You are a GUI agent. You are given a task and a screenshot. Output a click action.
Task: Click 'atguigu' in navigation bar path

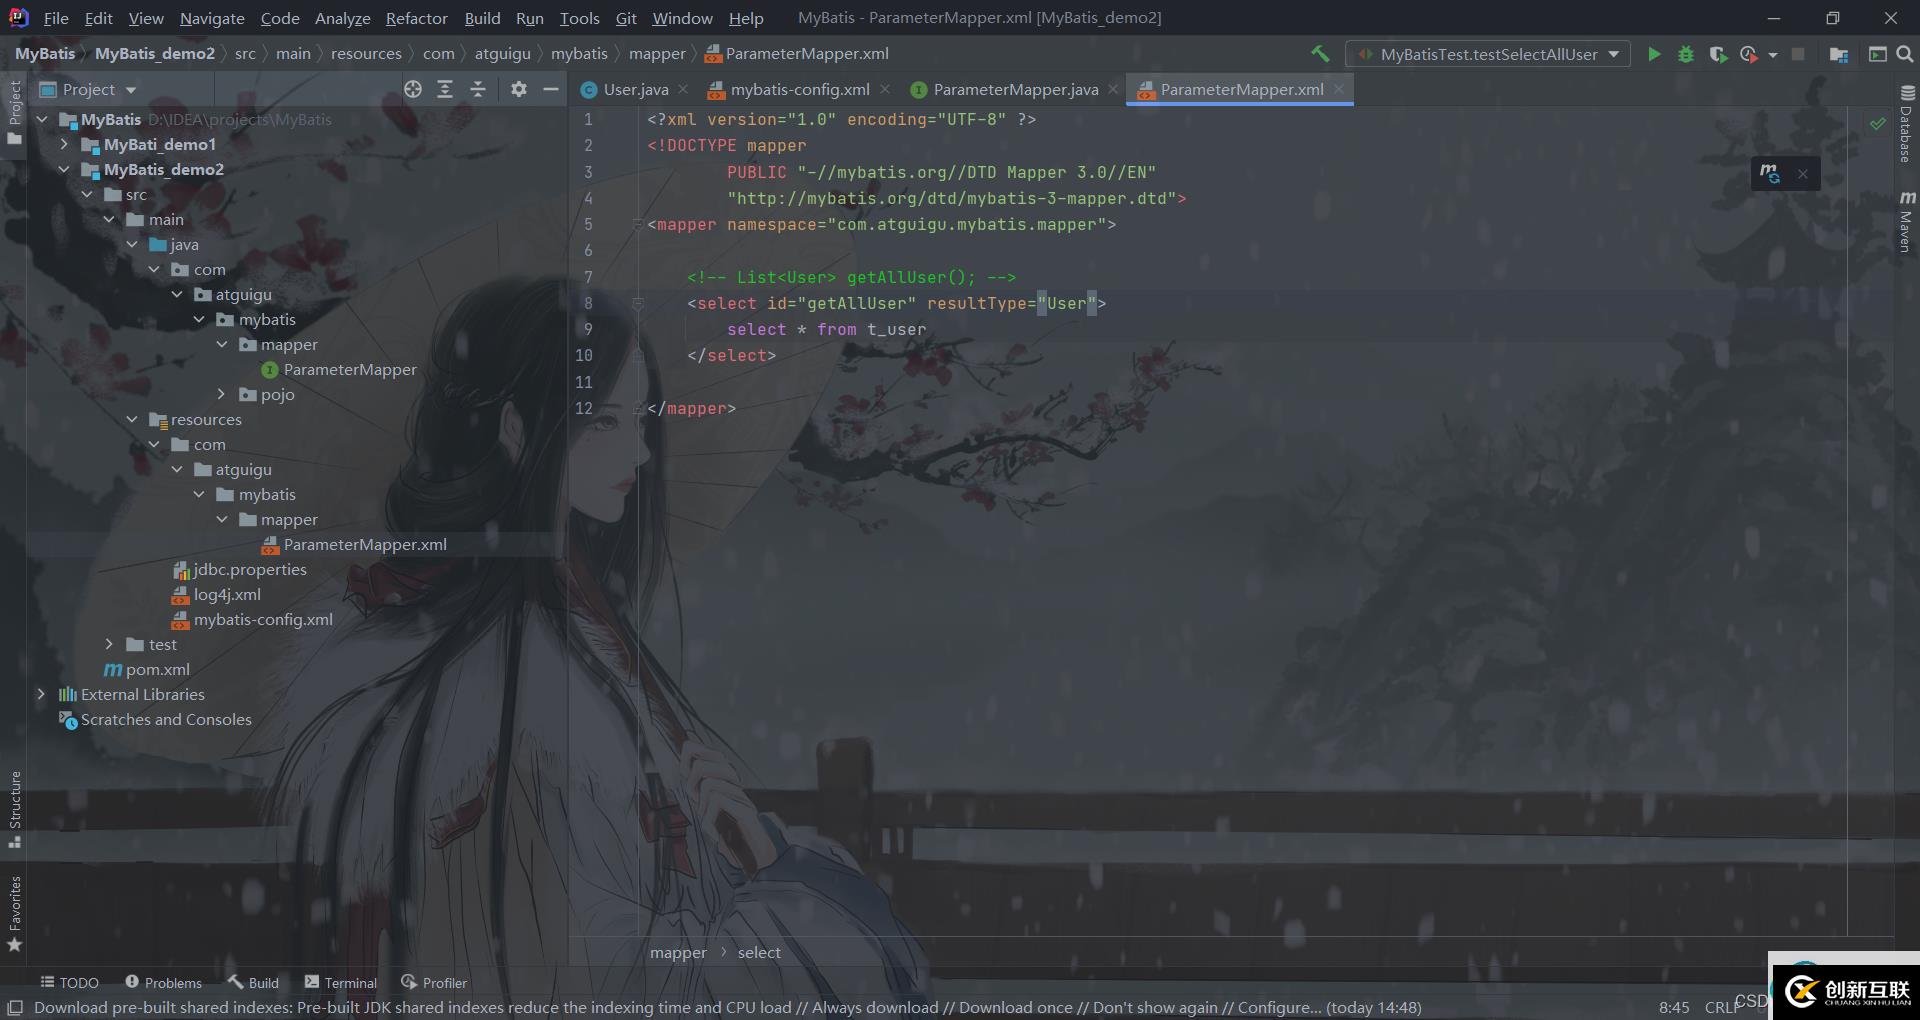click(502, 54)
